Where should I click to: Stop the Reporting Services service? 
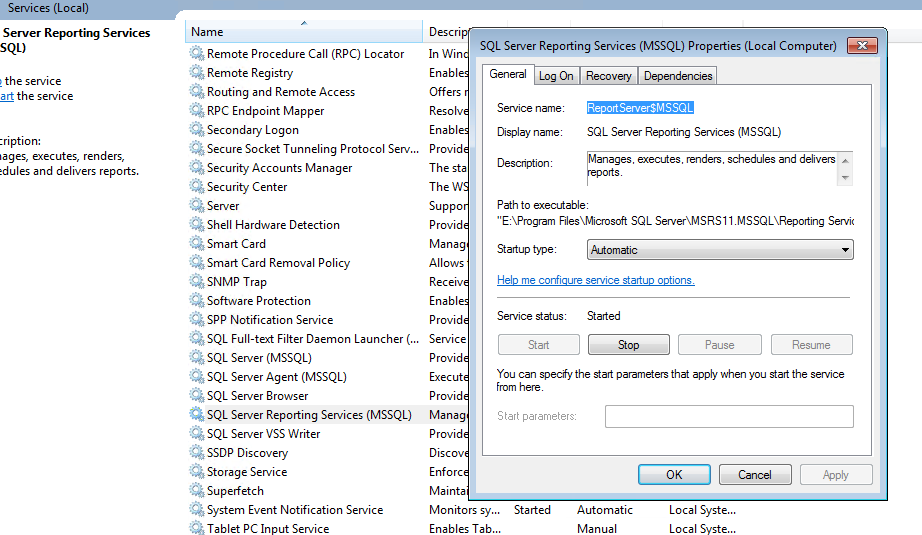tap(629, 345)
